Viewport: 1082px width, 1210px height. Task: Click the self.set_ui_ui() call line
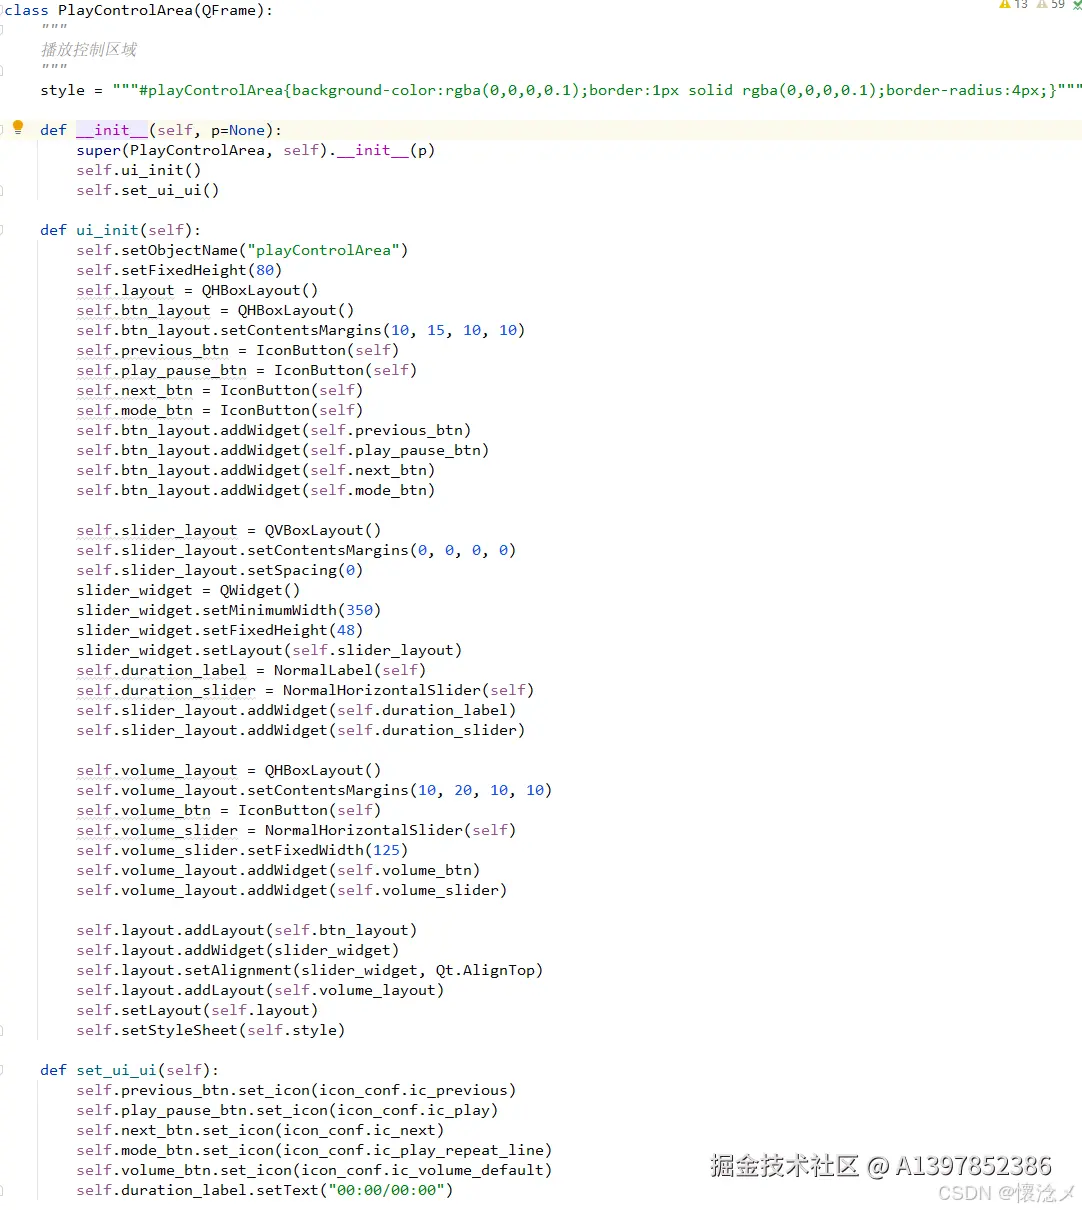(148, 190)
